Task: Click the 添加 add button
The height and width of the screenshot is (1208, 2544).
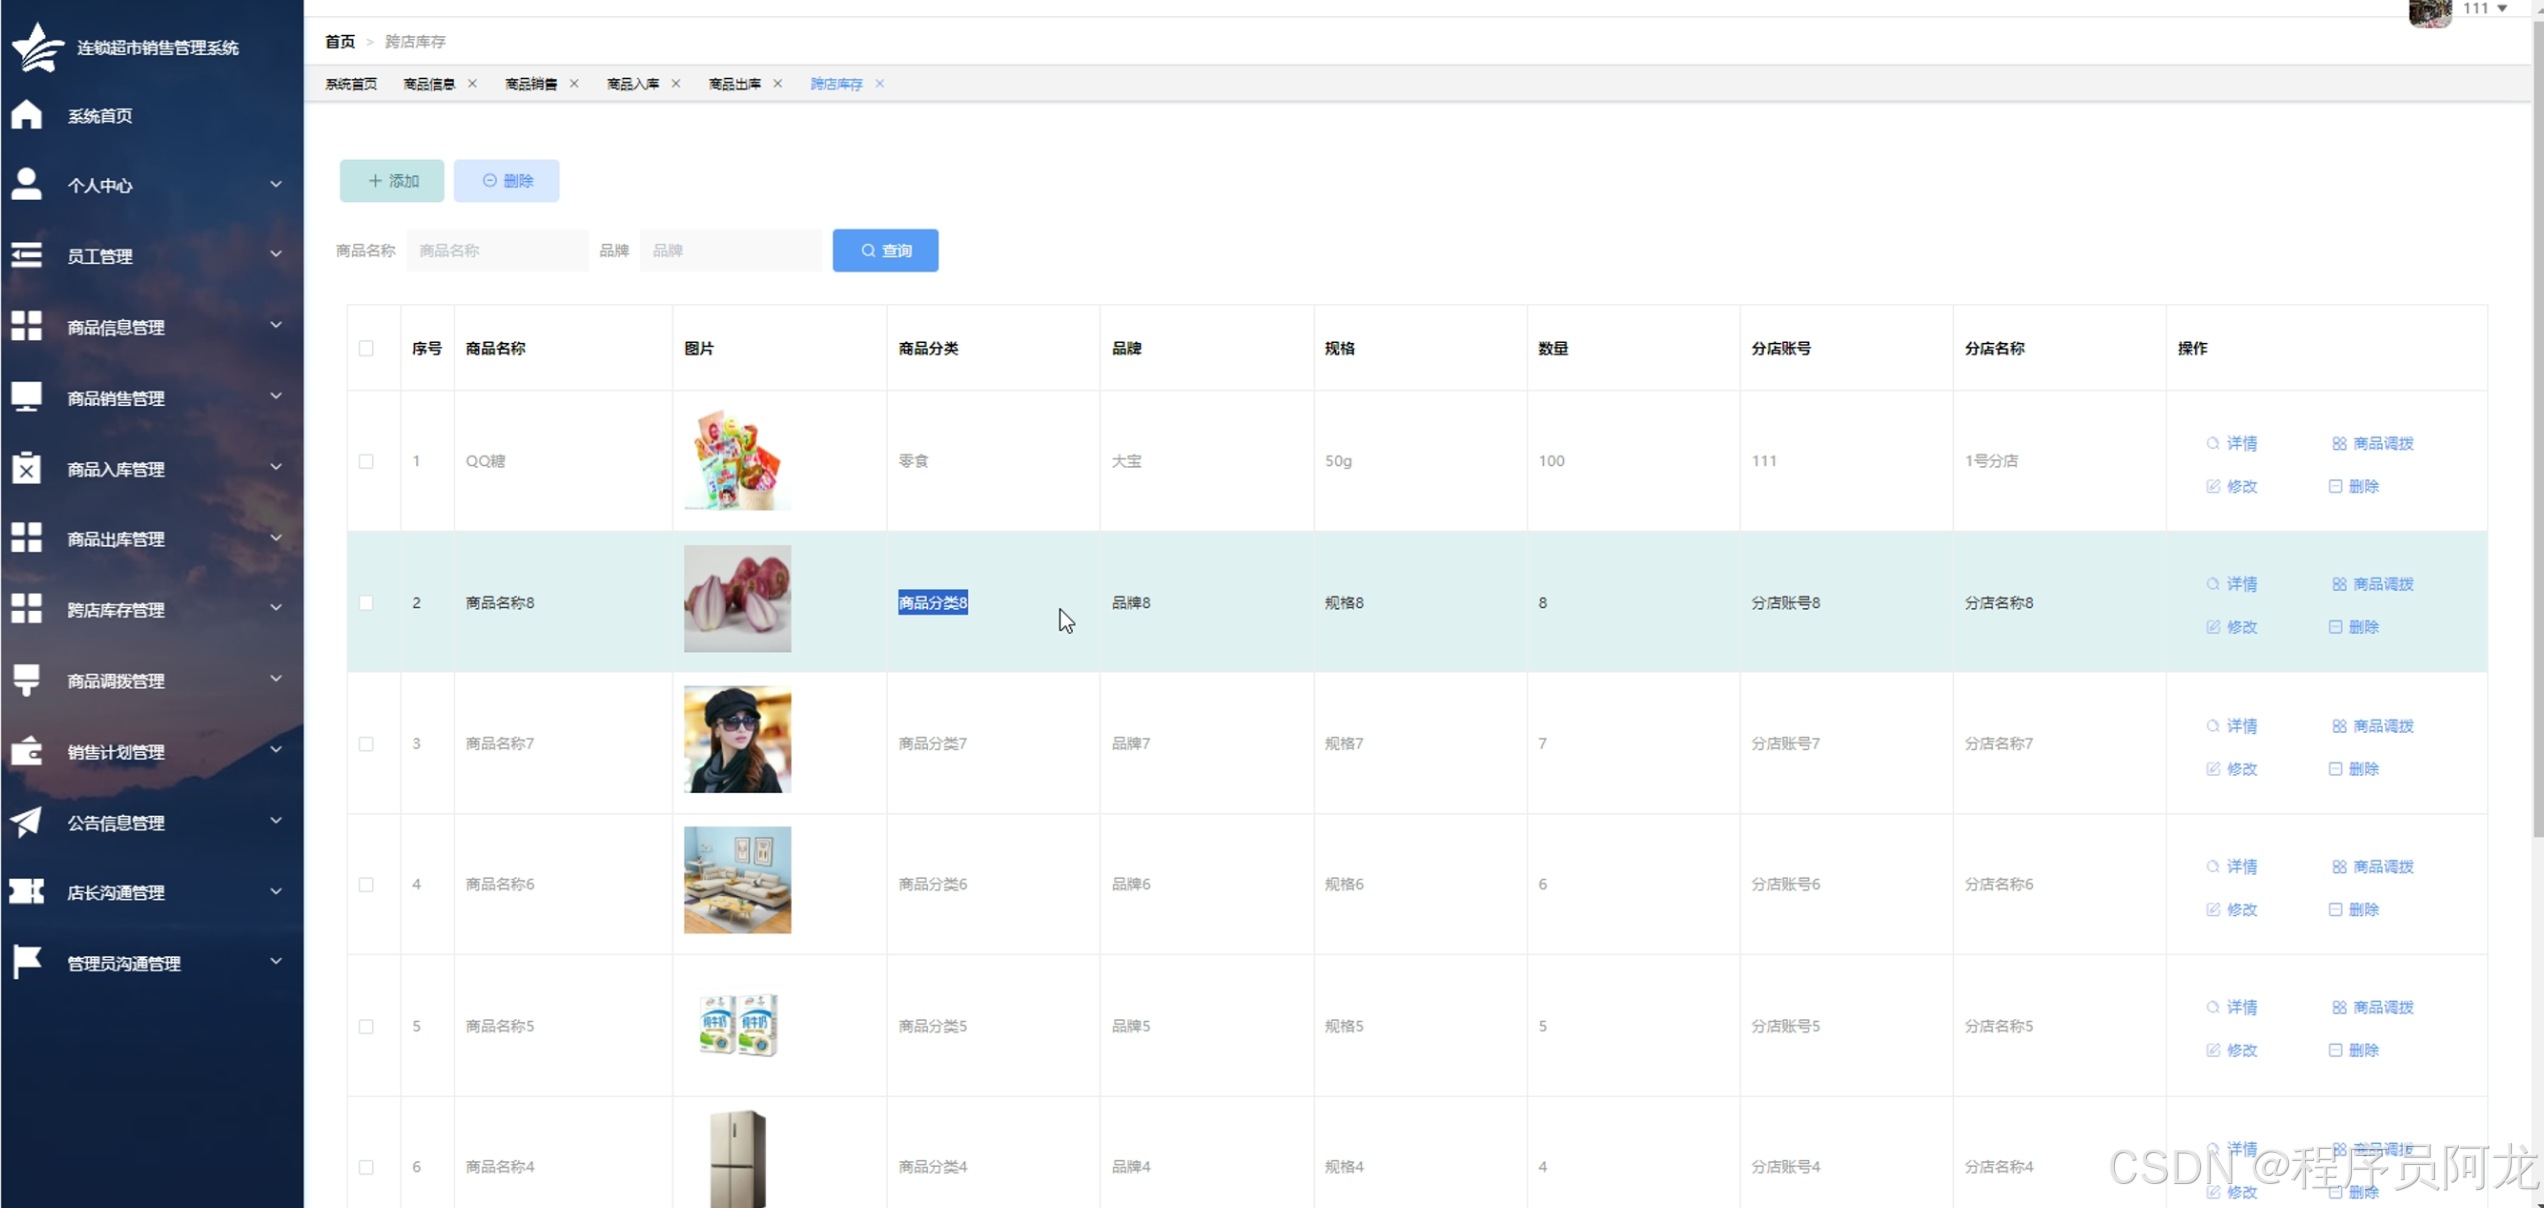Action: tap(392, 181)
